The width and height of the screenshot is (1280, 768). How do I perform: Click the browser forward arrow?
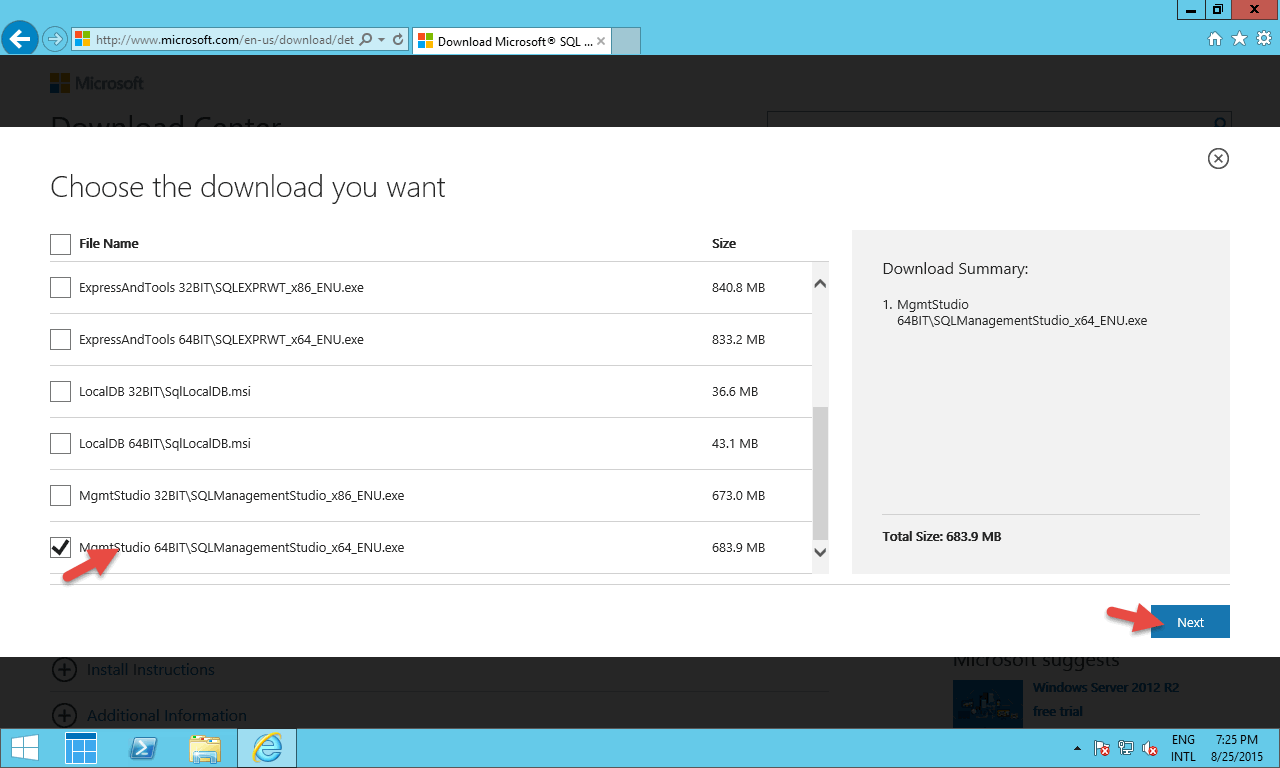click(55, 40)
